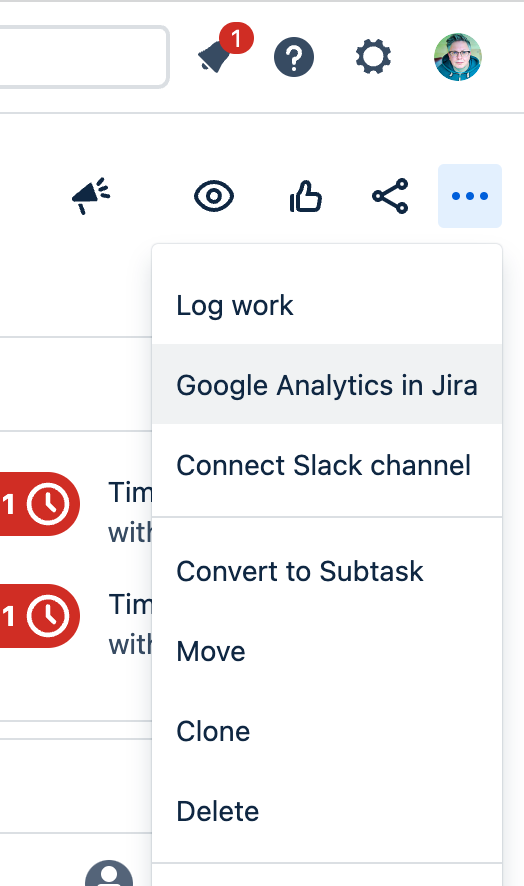Click the megaphone feedback icon

[91, 196]
